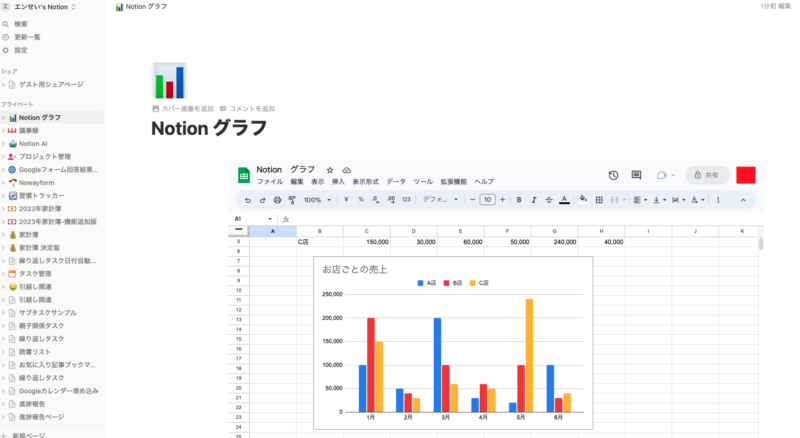Open the text rotation dropdown
The width and height of the screenshot is (800, 438).
[697, 200]
